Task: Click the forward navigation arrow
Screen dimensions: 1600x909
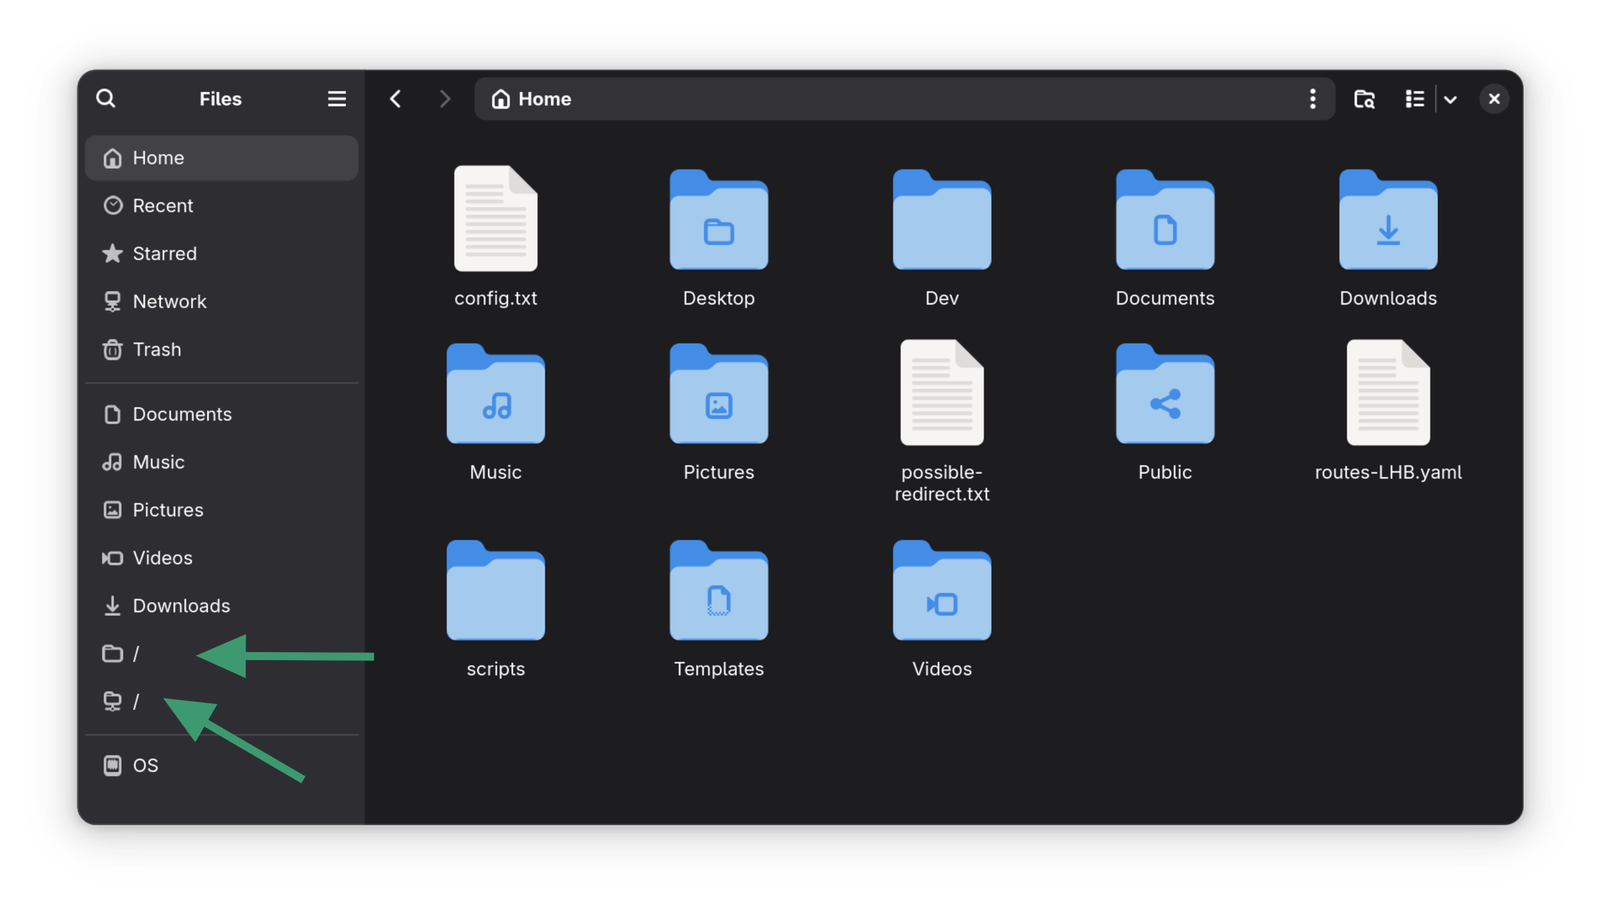Action: (x=444, y=98)
